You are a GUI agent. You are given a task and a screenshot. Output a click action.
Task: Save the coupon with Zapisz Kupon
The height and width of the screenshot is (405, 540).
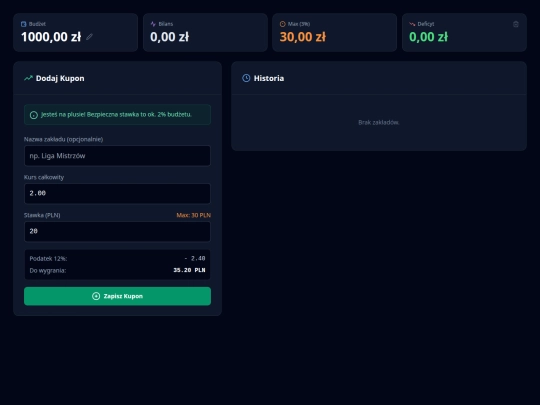pyautogui.click(x=117, y=296)
